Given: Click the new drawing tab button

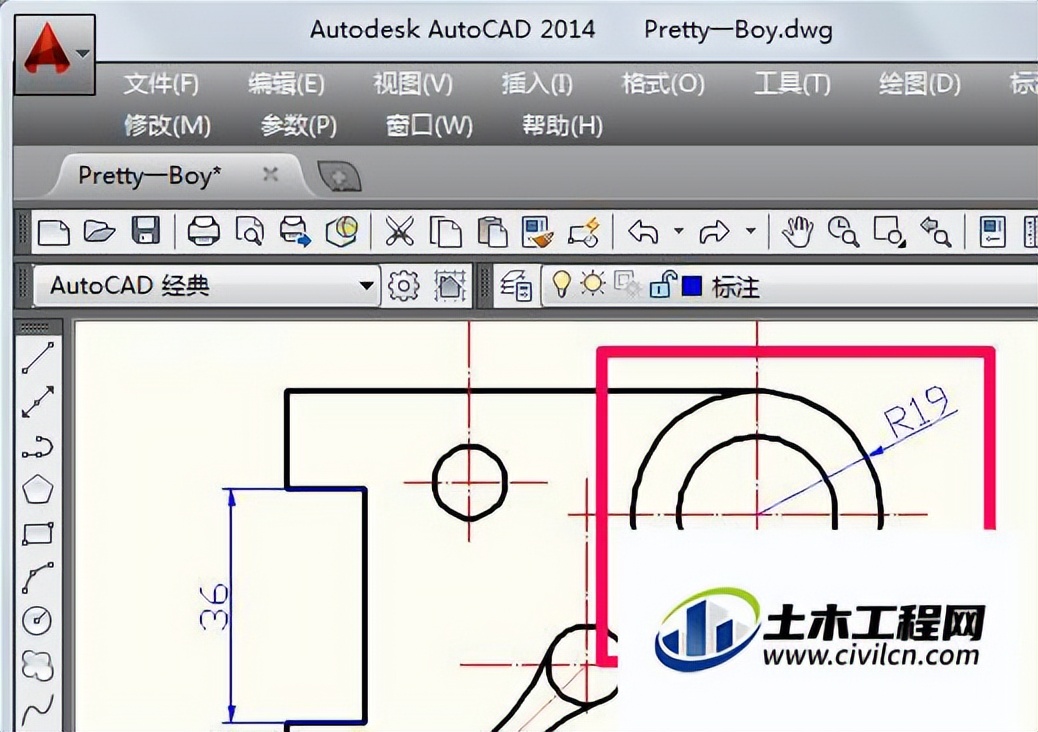Looking at the screenshot, I should click(339, 177).
